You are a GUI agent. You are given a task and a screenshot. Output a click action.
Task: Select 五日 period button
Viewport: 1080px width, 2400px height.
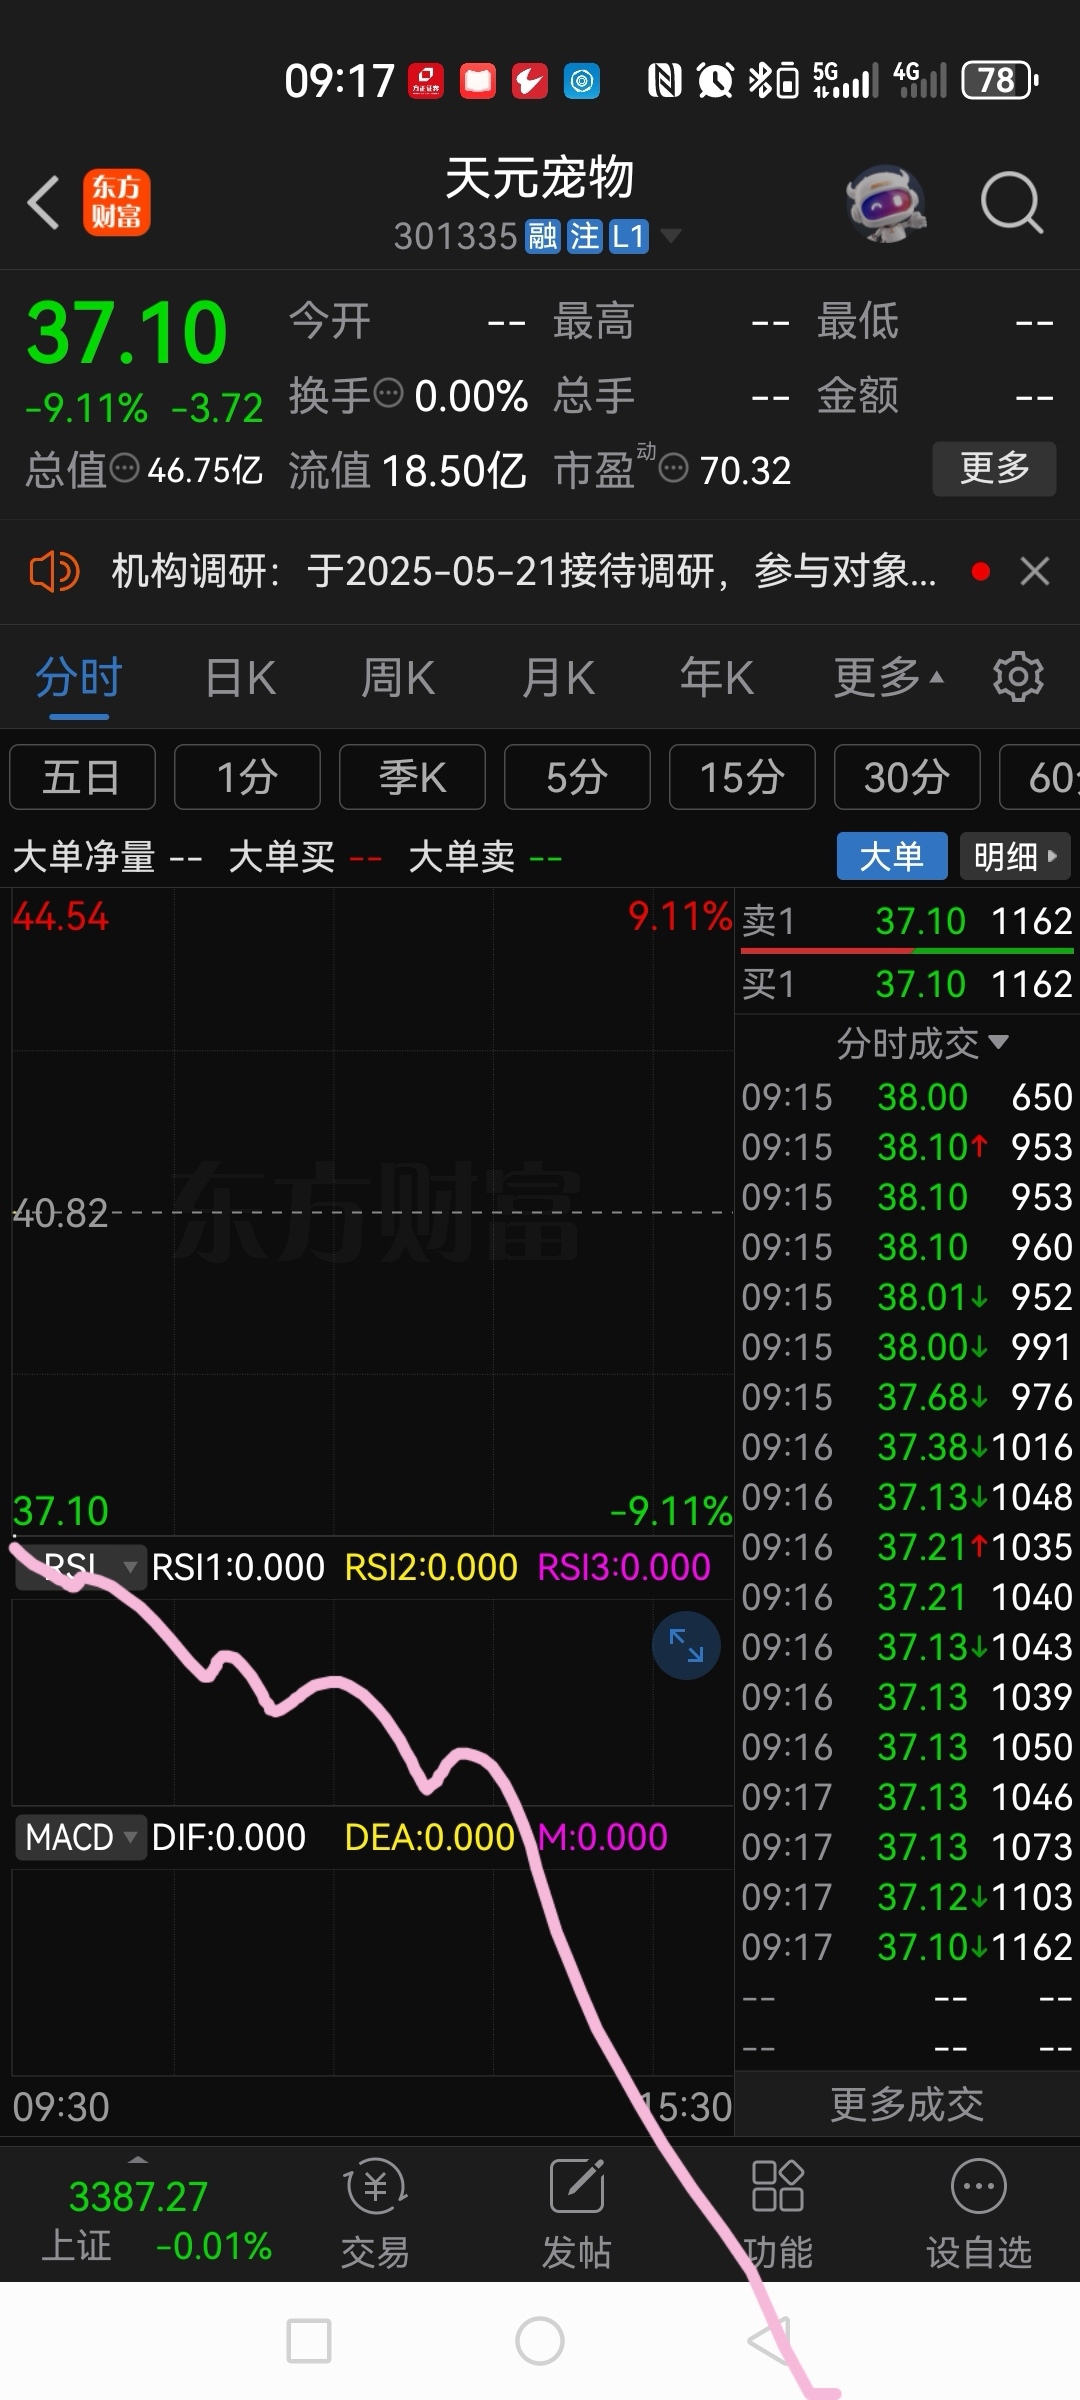[82, 776]
